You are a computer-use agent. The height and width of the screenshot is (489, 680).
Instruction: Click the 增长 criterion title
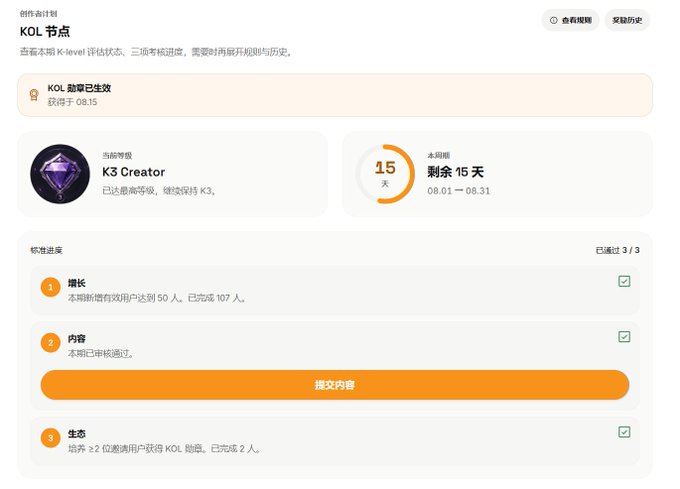[76, 283]
